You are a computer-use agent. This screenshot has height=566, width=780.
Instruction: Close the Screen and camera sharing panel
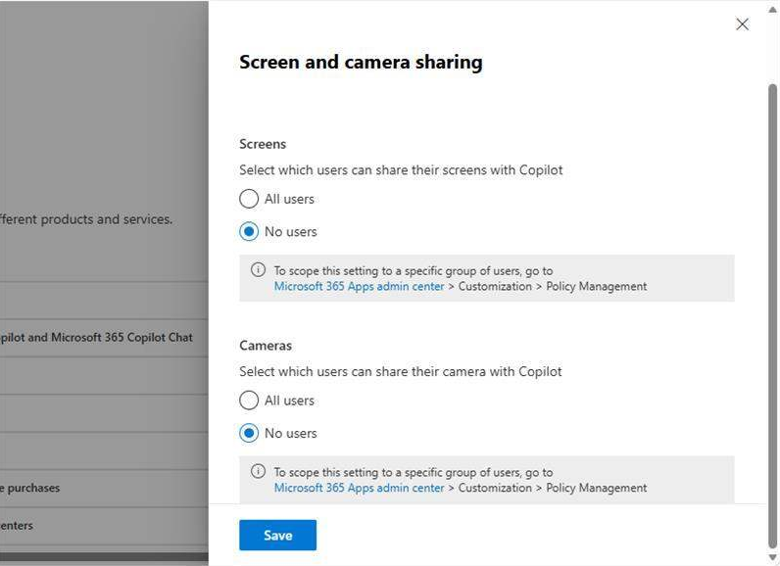tap(742, 24)
